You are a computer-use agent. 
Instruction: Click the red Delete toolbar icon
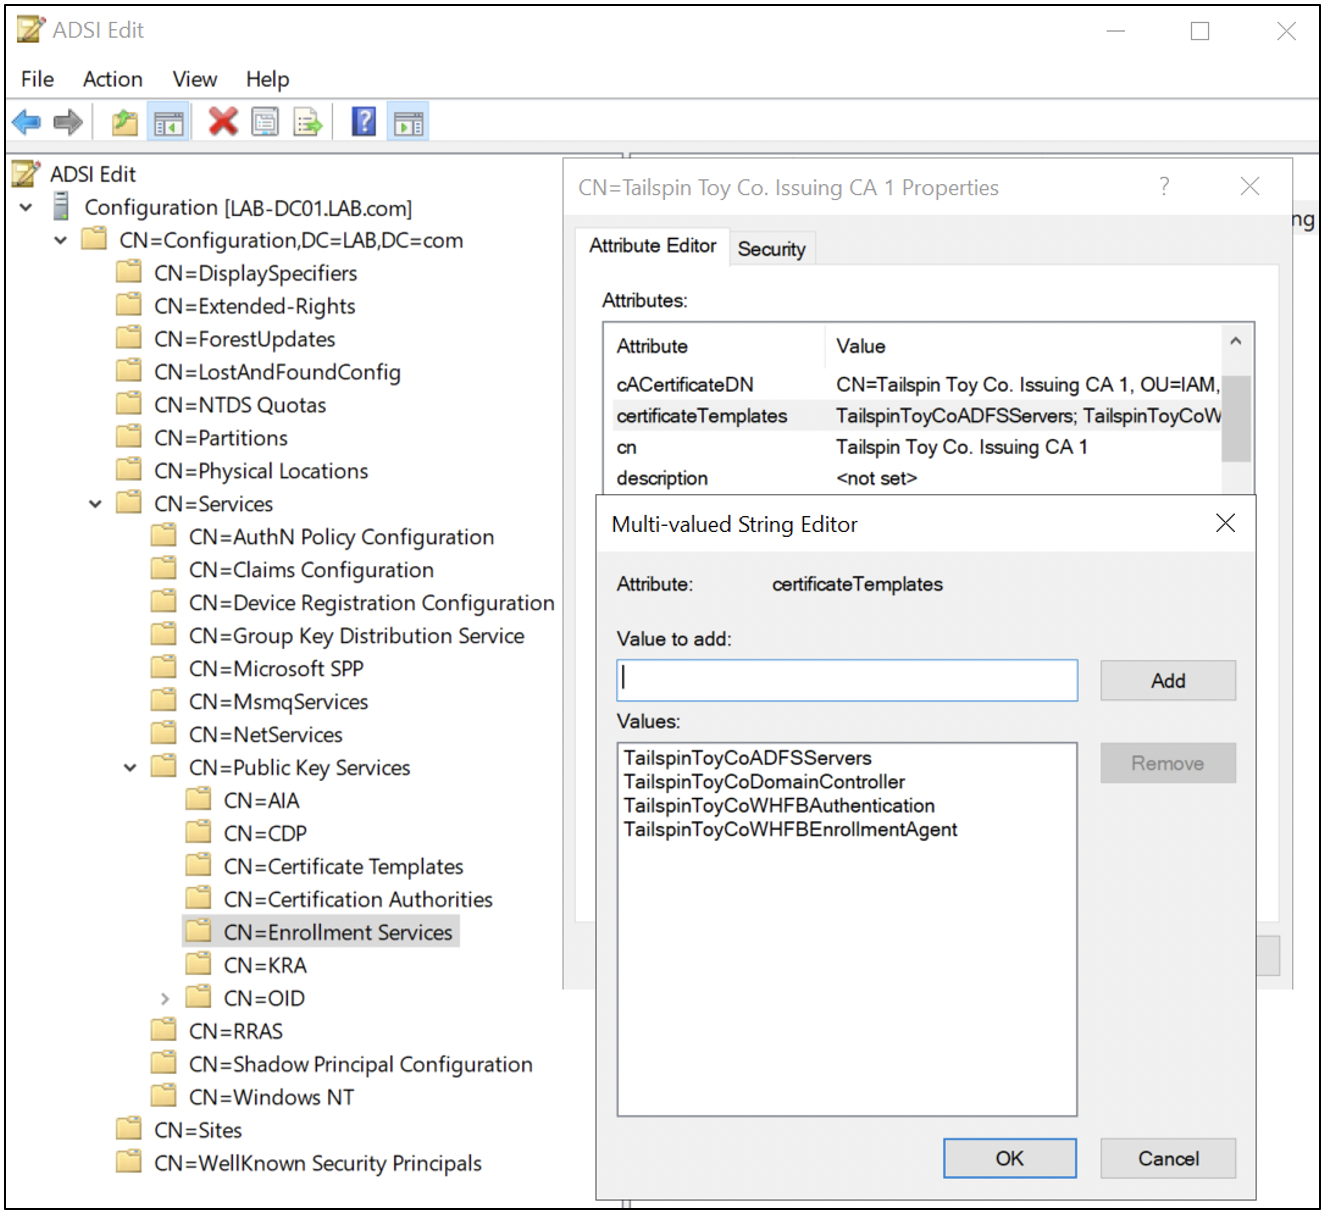[x=222, y=122]
